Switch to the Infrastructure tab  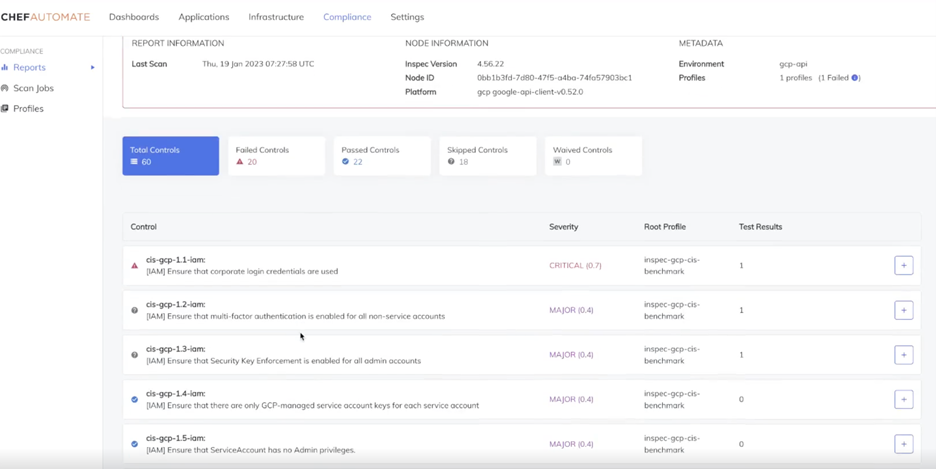pos(276,17)
